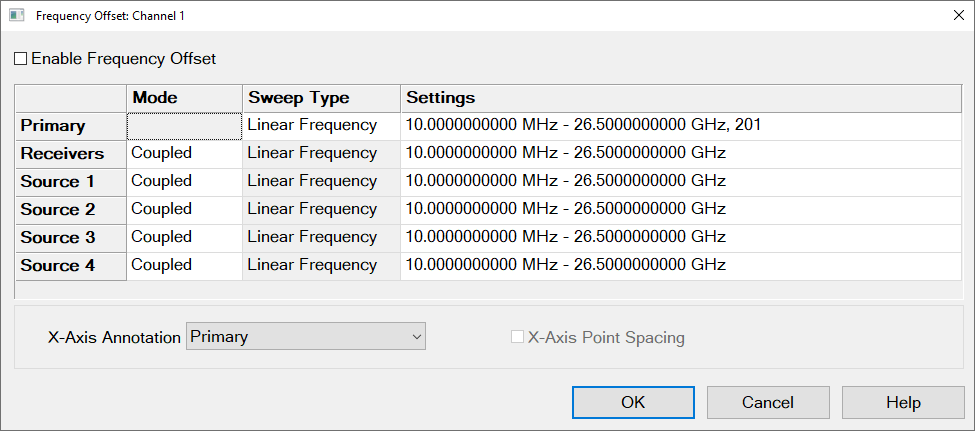Select Receivers row Coupled mode cell
This screenshot has height=431, width=975.
[184, 154]
